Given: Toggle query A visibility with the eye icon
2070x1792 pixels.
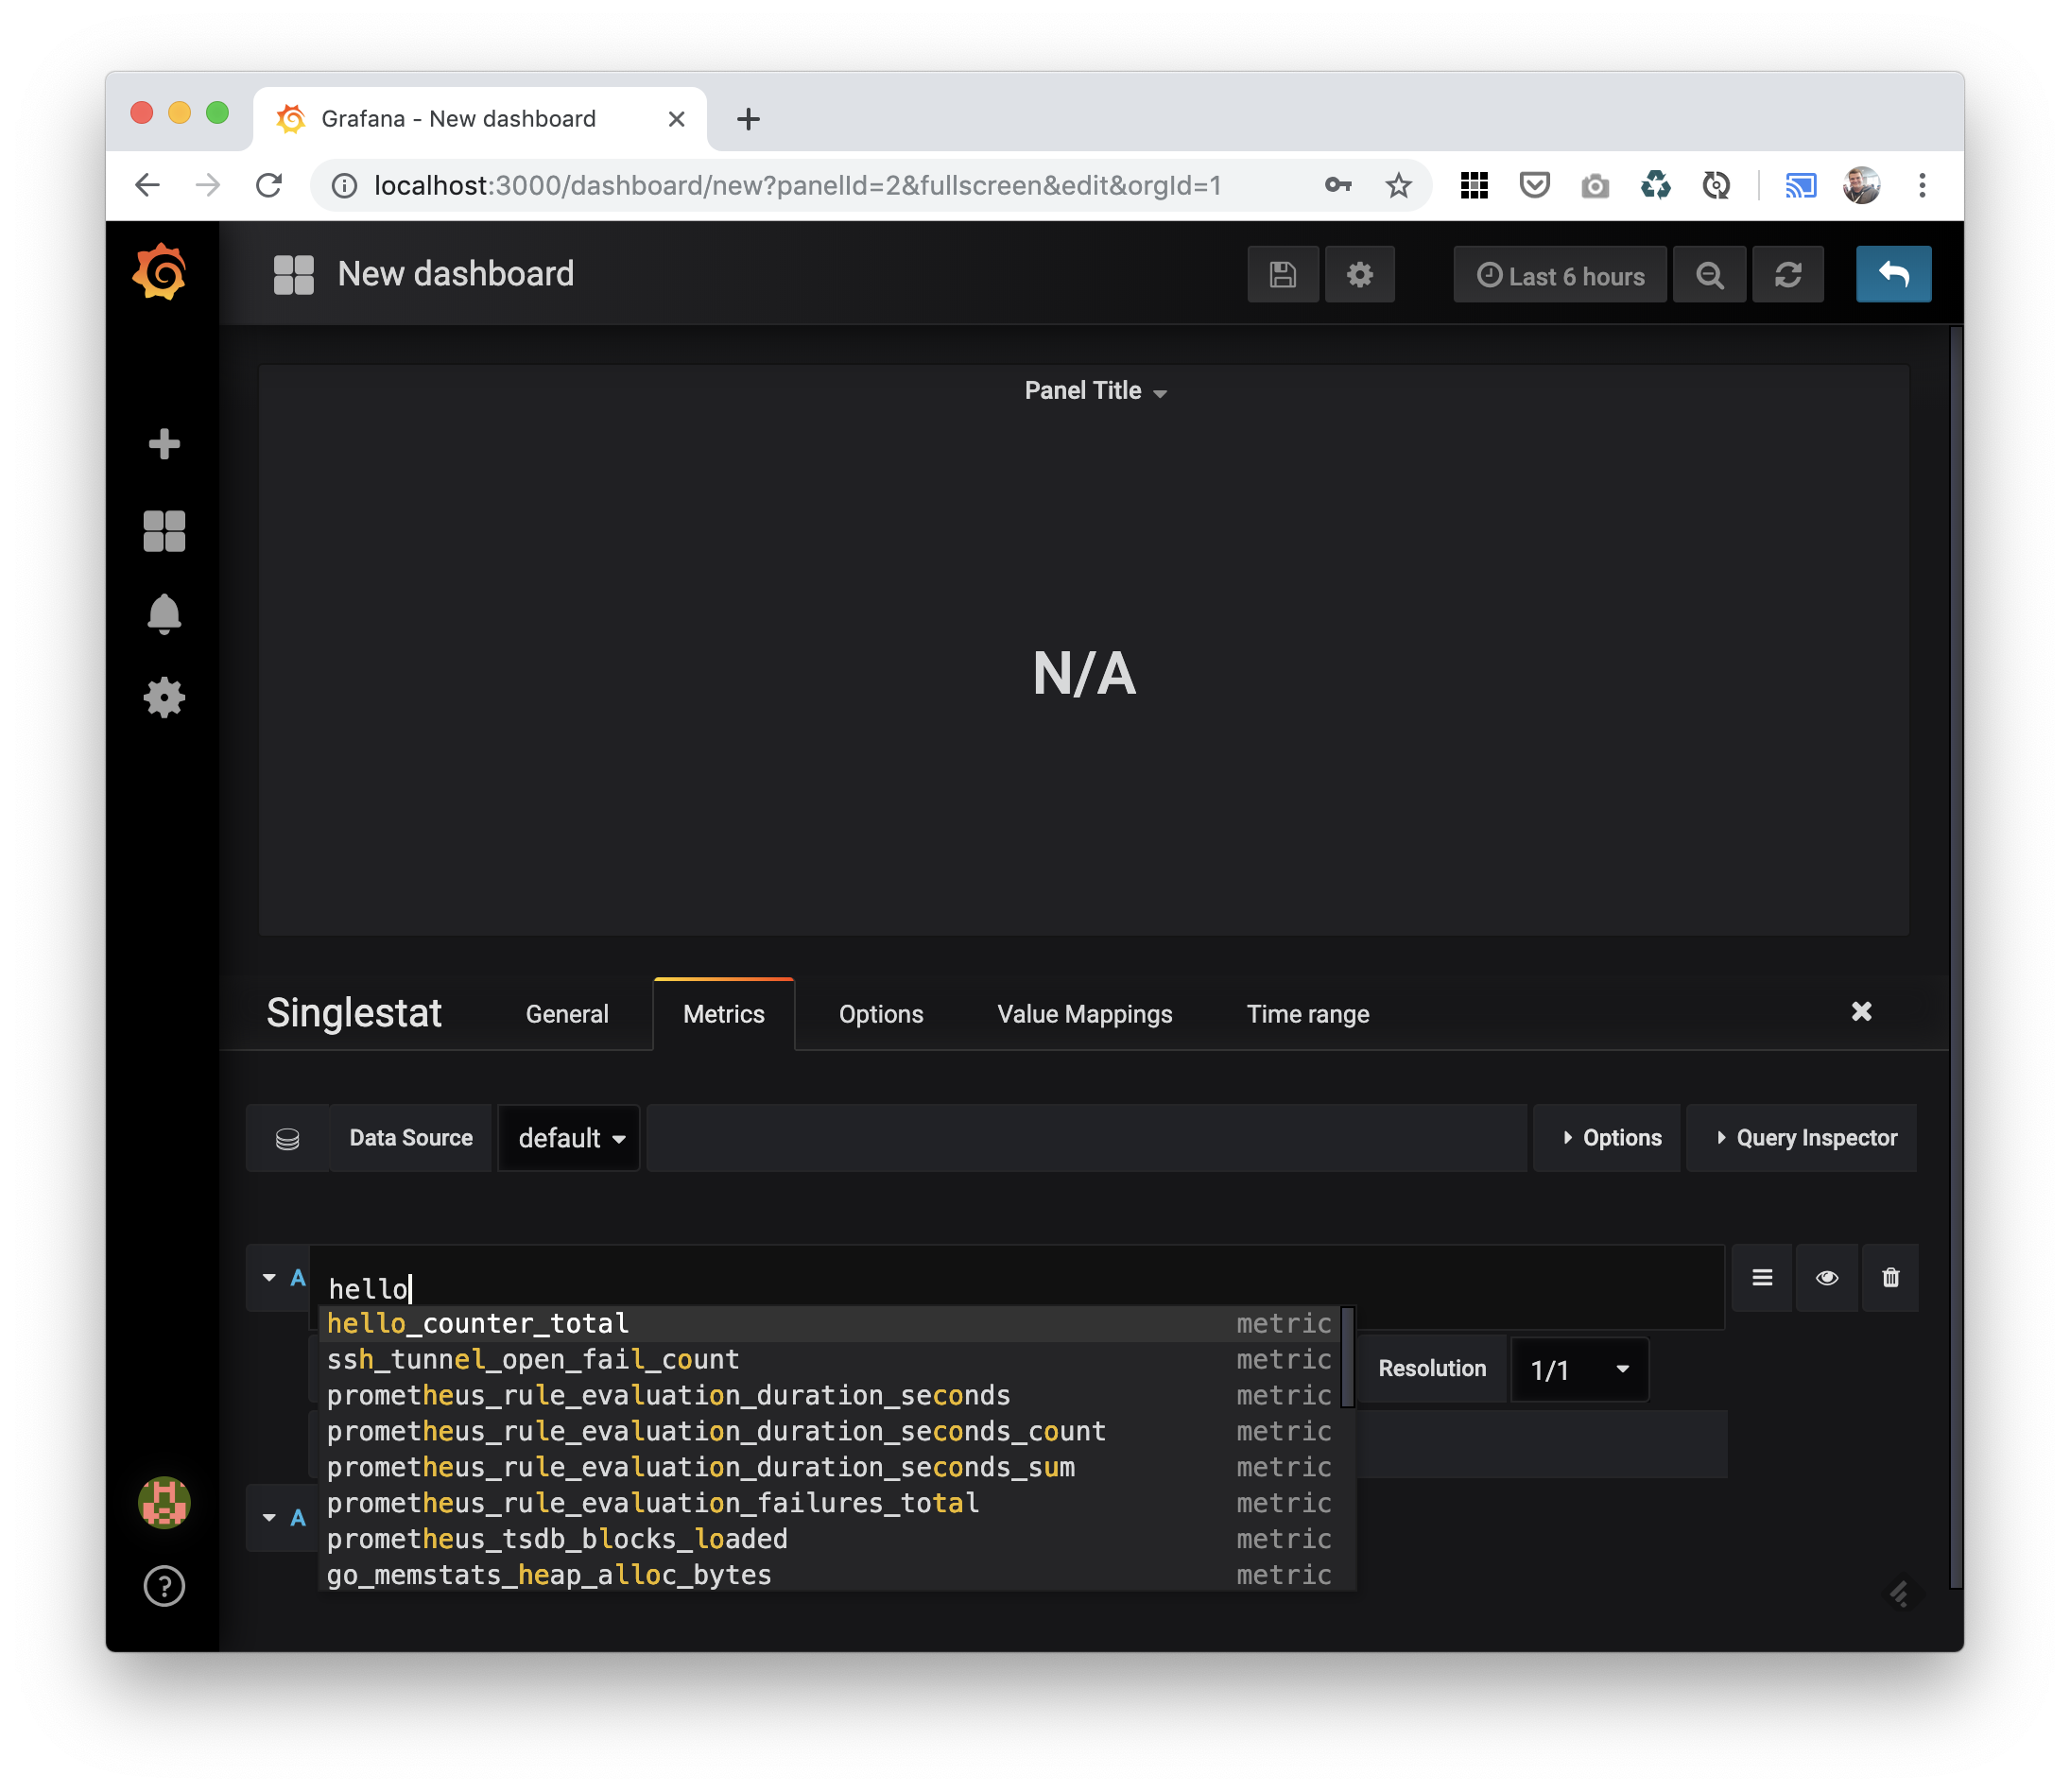Looking at the screenshot, I should (1827, 1278).
